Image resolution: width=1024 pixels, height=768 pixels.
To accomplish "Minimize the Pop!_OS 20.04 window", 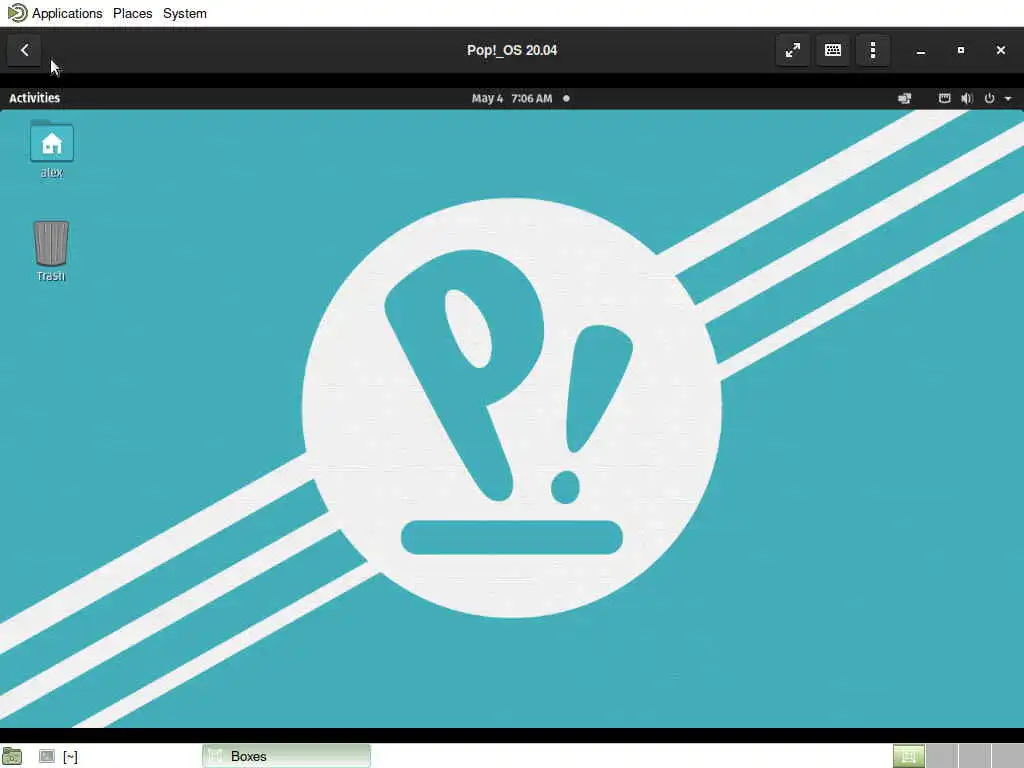I will click(x=921, y=50).
